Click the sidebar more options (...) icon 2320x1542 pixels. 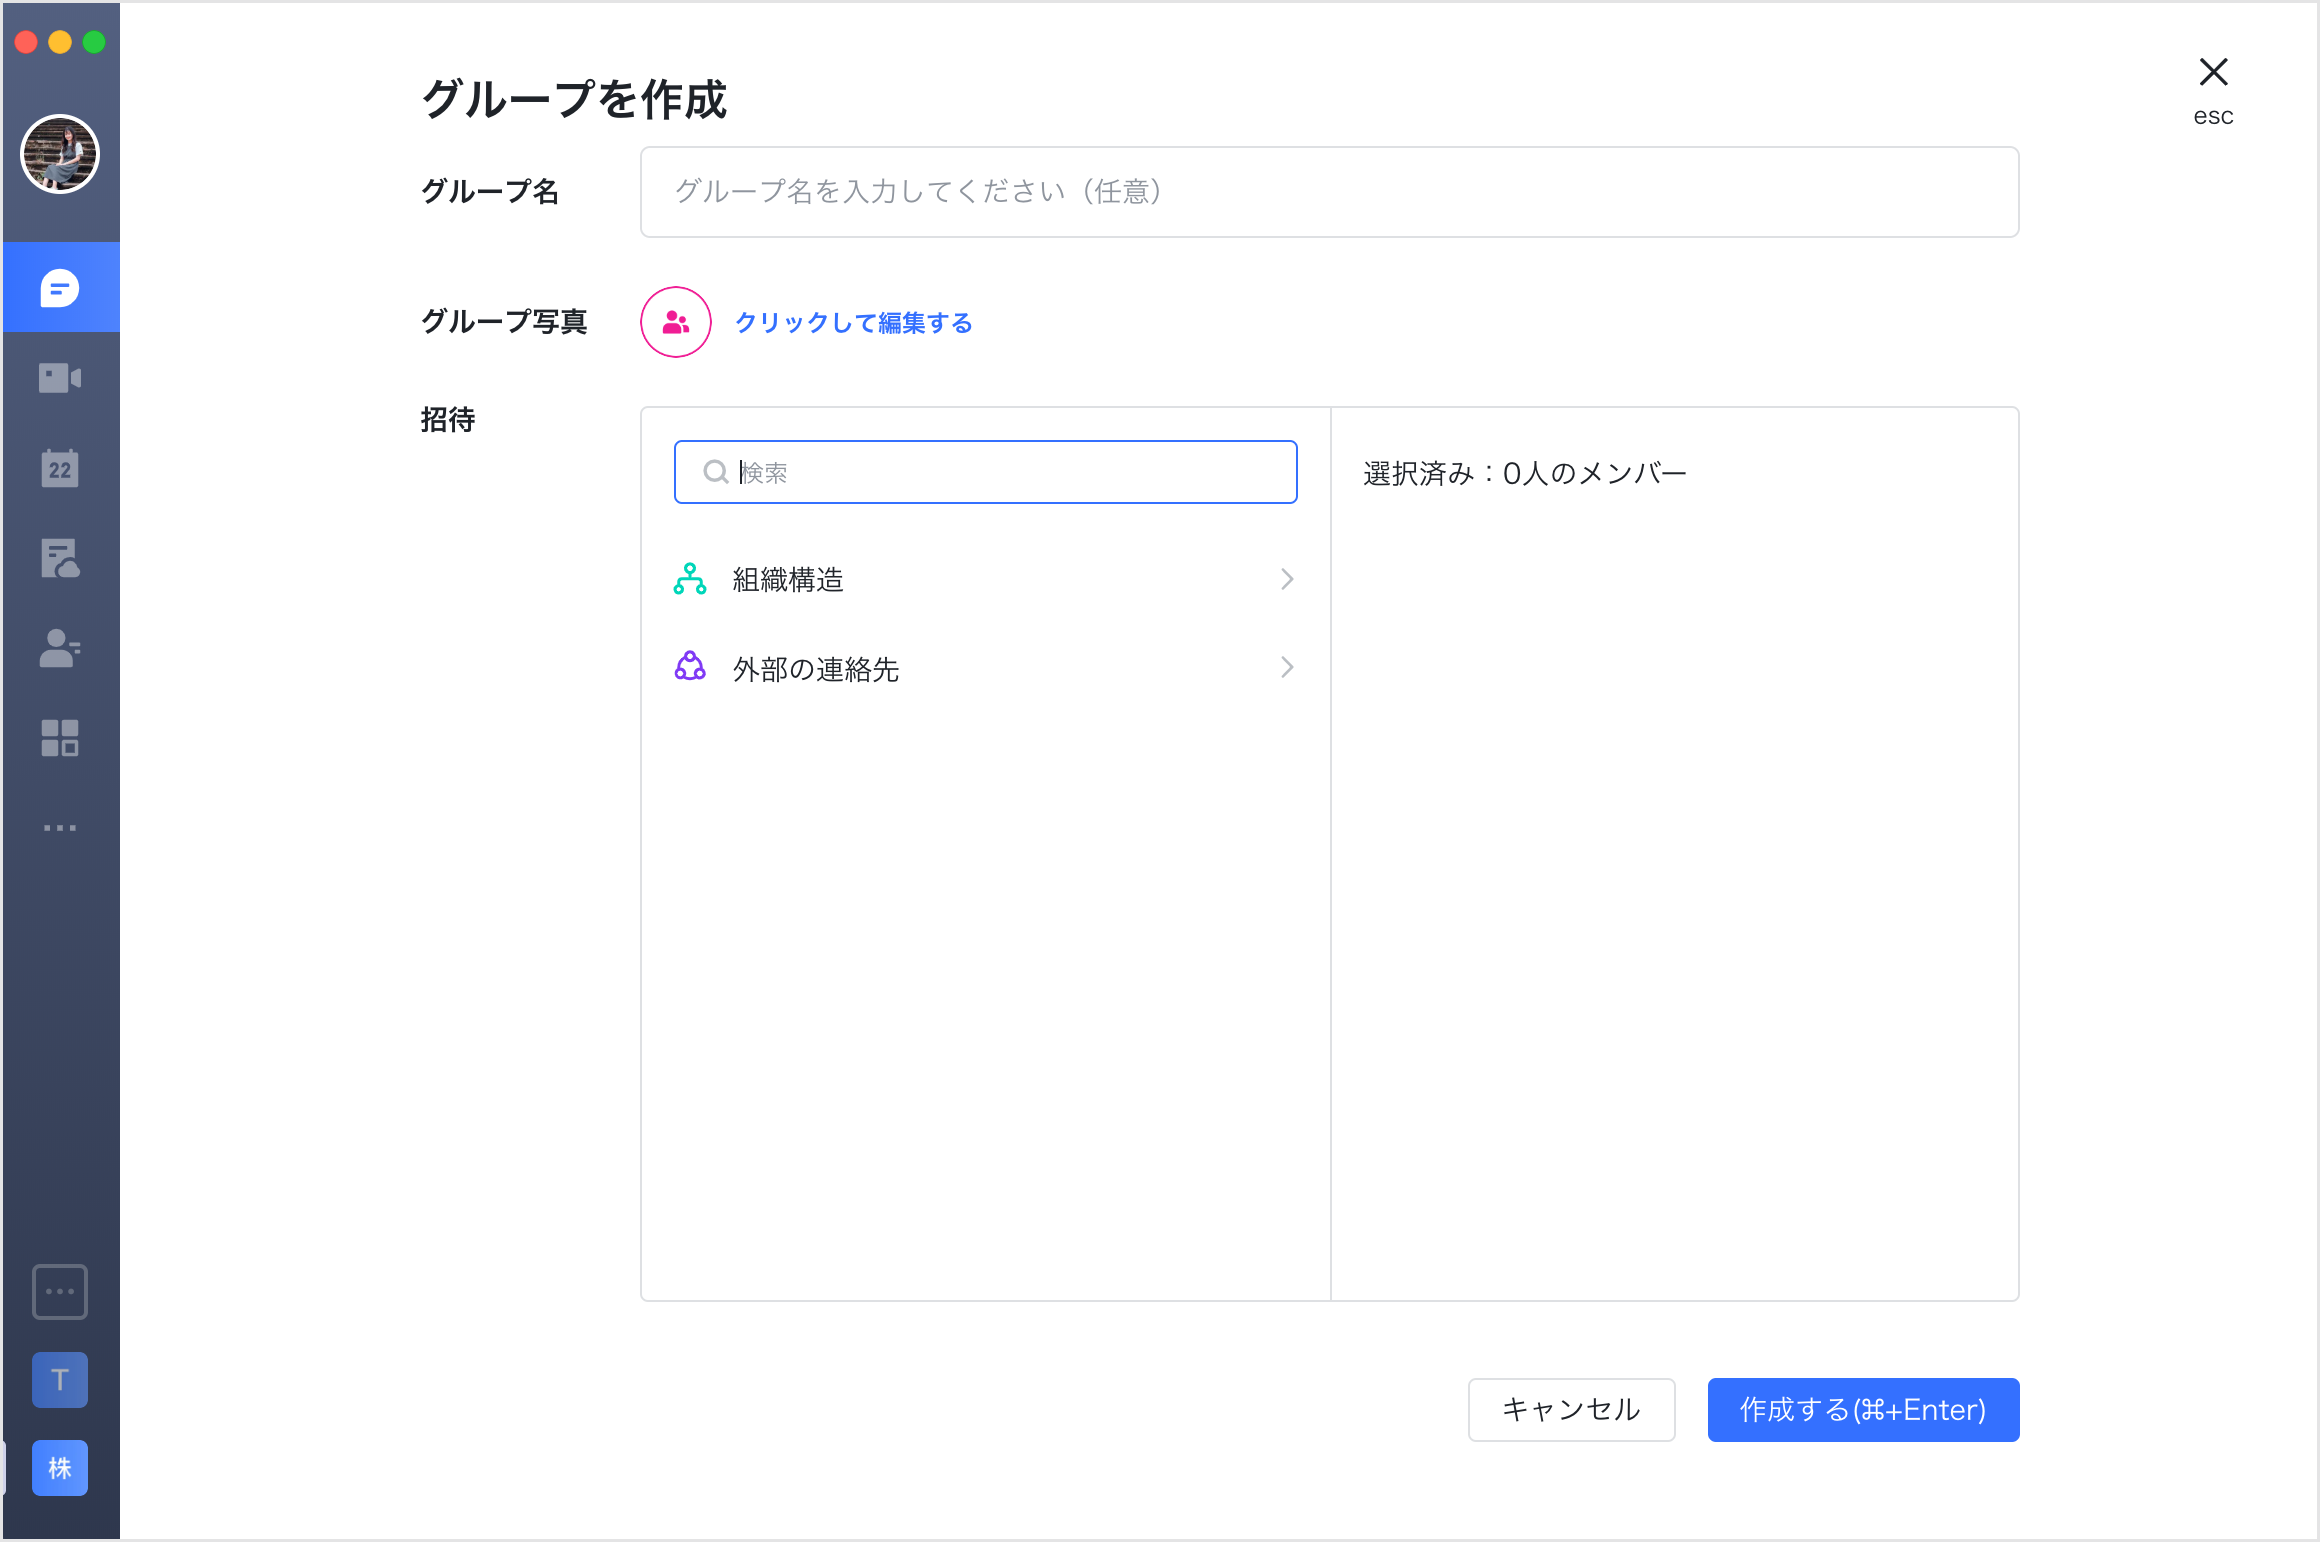[x=60, y=827]
